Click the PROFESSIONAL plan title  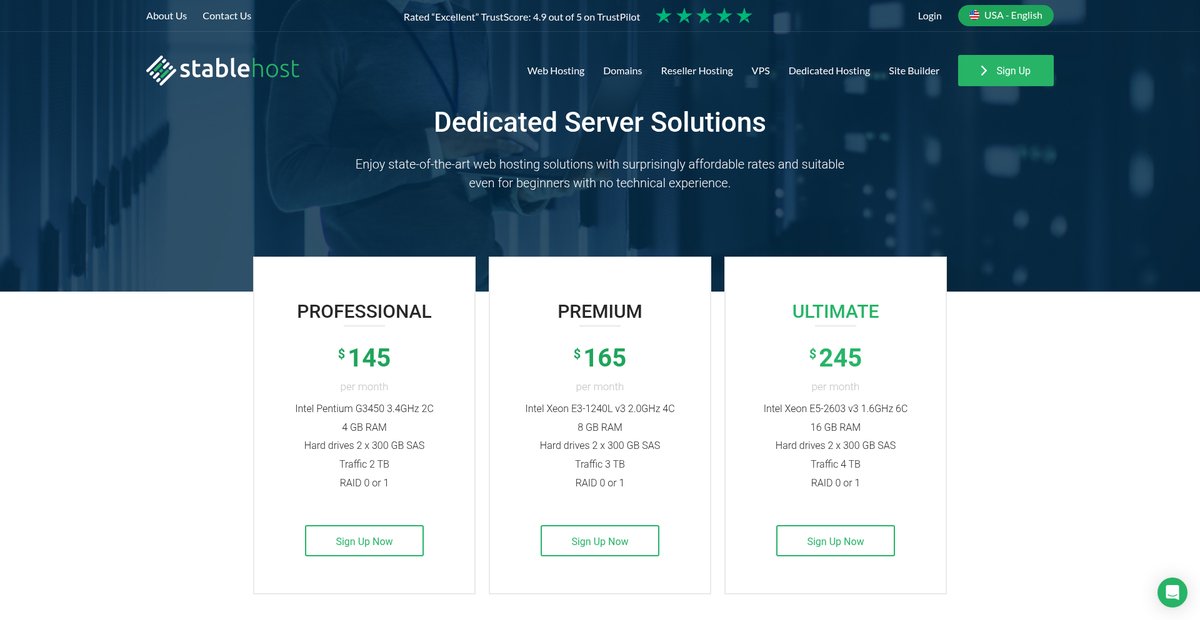click(364, 312)
